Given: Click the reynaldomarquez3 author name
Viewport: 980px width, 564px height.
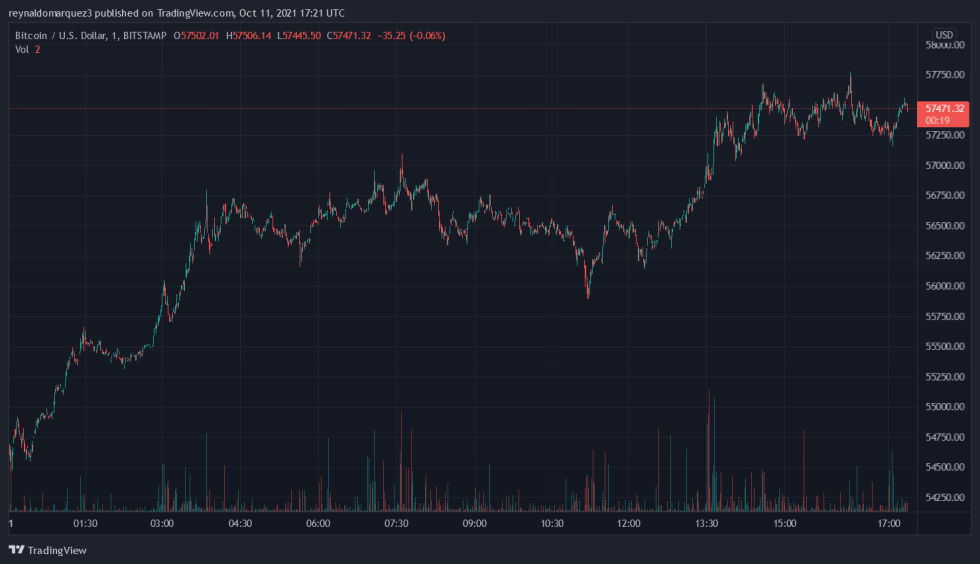Looking at the screenshot, I should click(x=49, y=13).
